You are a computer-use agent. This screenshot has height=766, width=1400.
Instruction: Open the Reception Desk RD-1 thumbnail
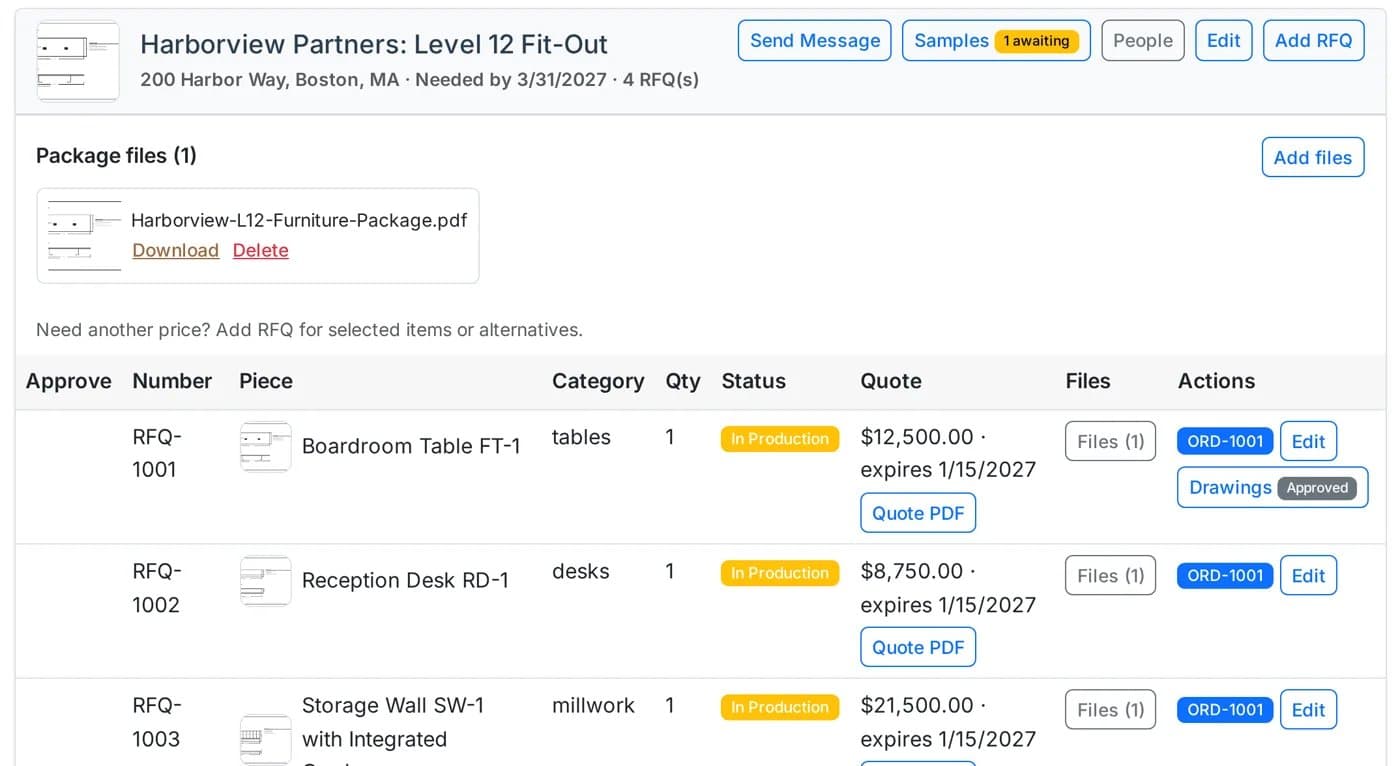click(266, 581)
